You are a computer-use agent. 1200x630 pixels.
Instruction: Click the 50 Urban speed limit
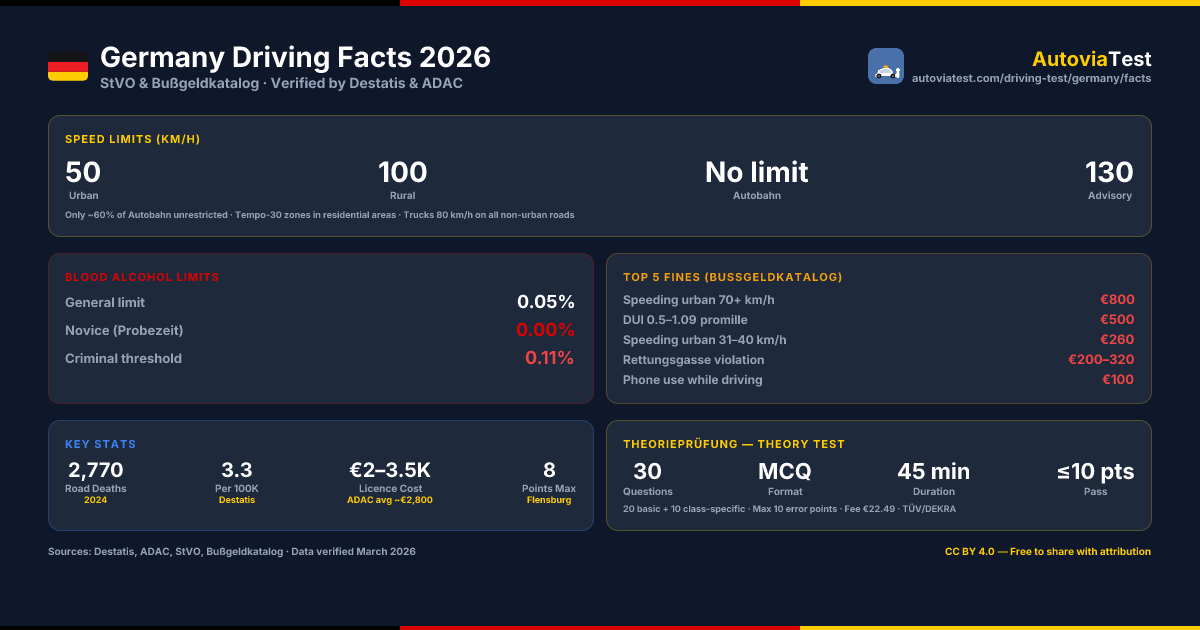point(83,180)
